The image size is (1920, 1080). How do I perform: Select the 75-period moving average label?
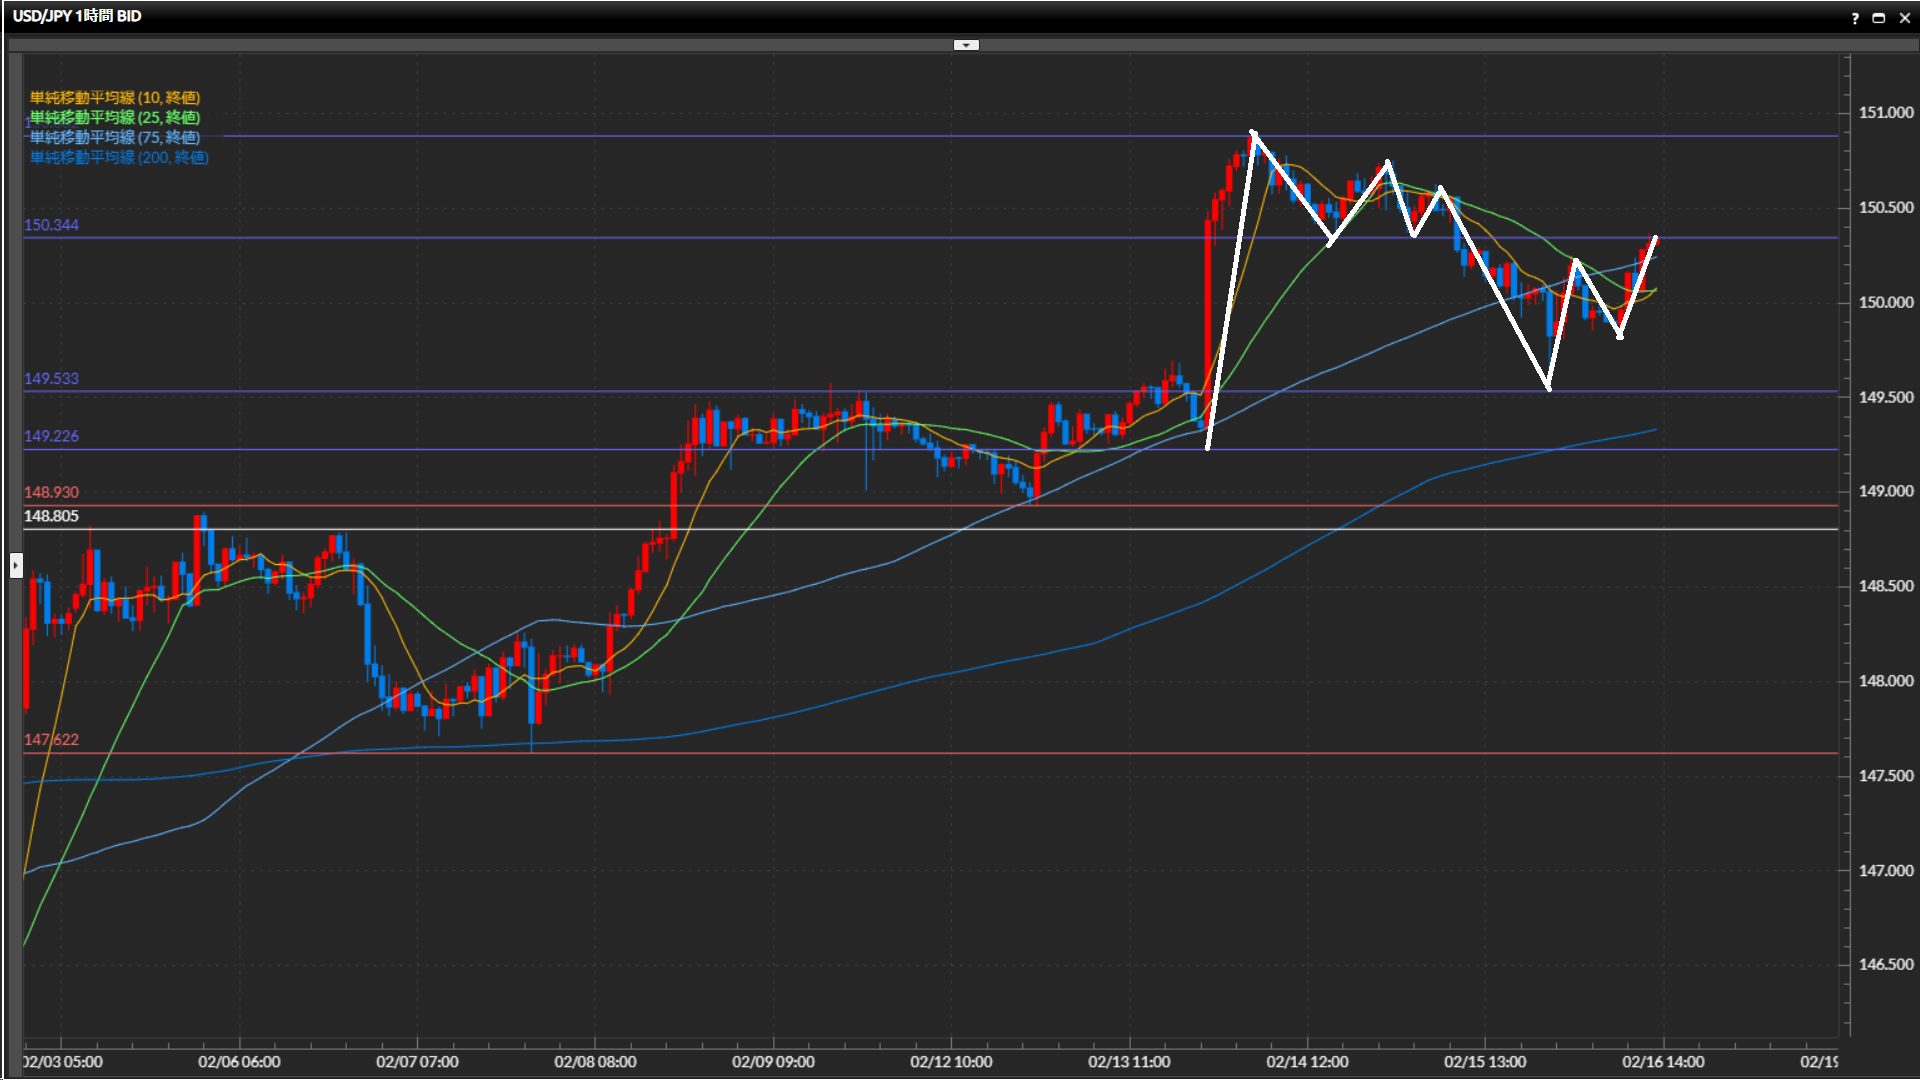(115, 137)
